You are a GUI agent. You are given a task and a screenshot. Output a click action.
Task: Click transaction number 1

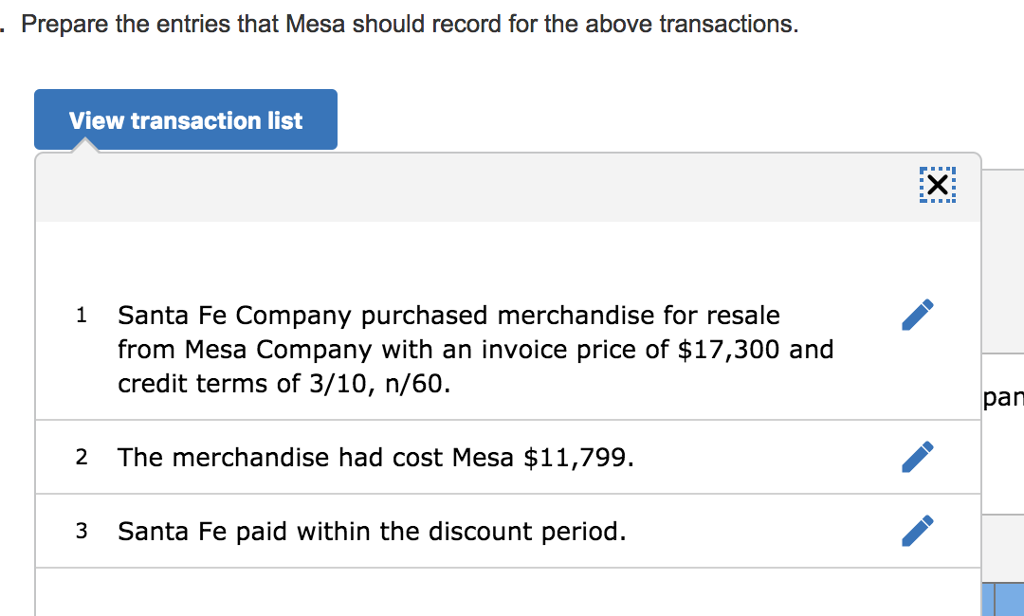(82, 316)
